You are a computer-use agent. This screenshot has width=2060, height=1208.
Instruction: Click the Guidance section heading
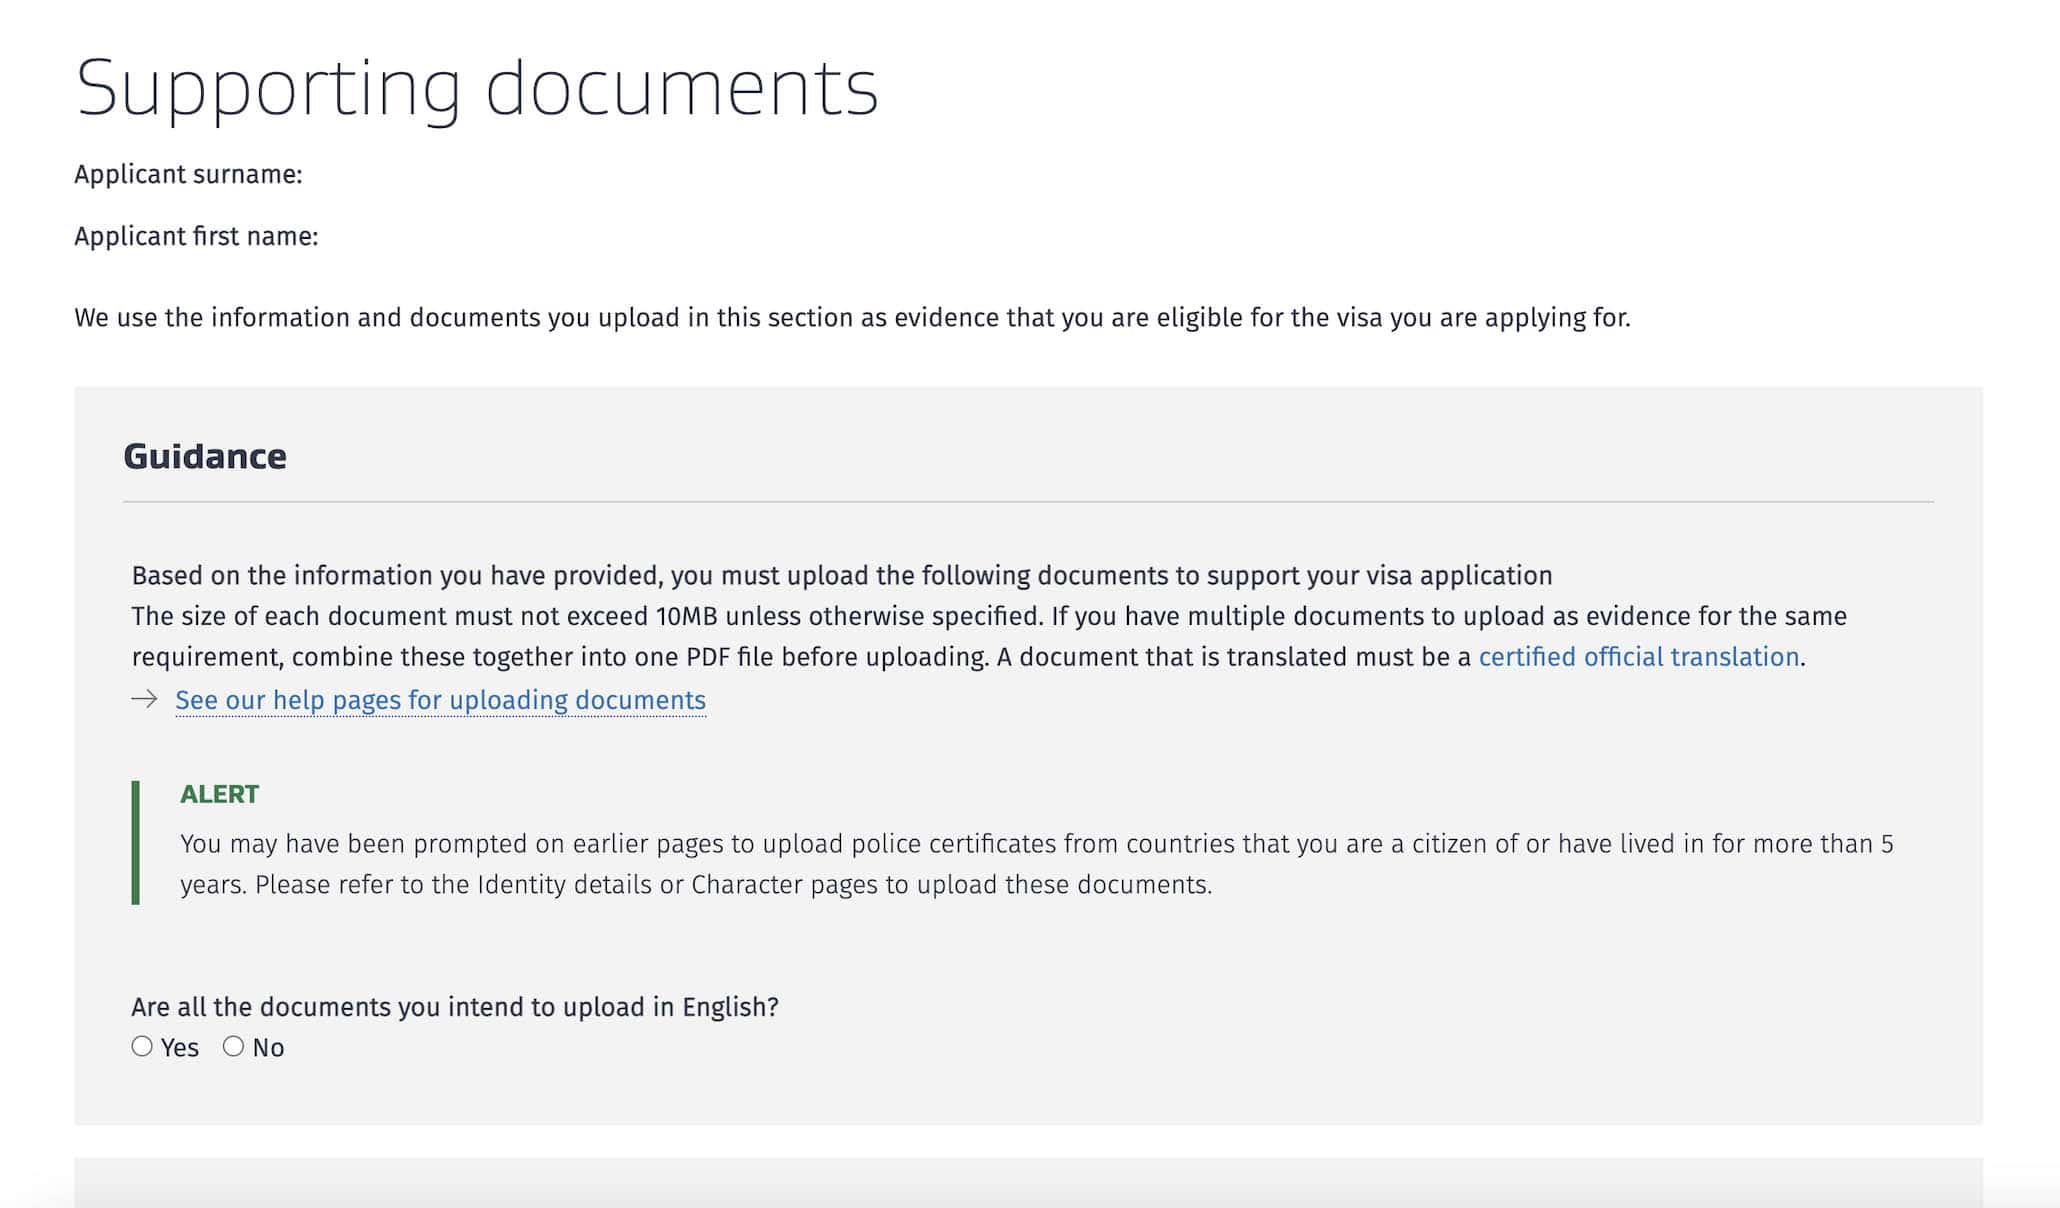(x=204, y=456)
